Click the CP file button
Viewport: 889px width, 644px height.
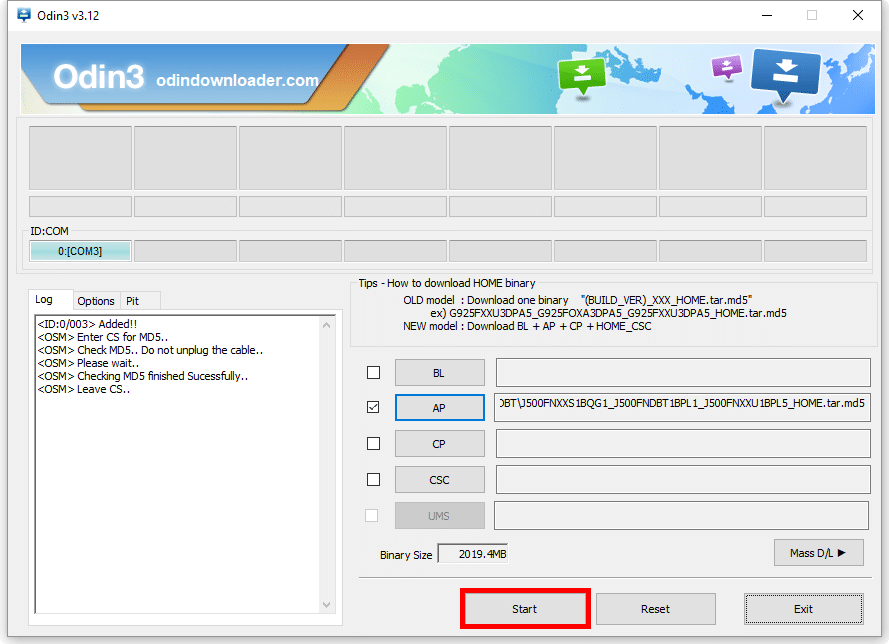(439, 444)
